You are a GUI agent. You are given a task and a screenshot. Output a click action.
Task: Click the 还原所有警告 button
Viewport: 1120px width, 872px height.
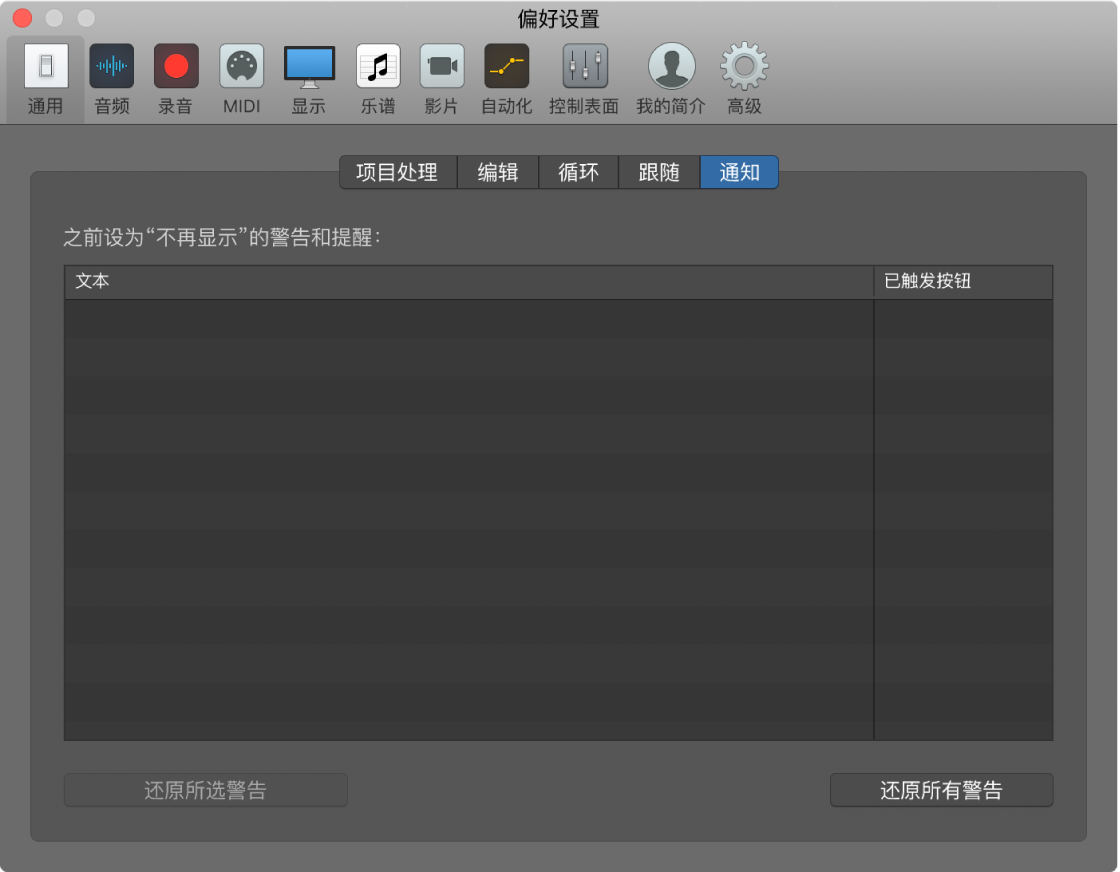click(941, 790)
